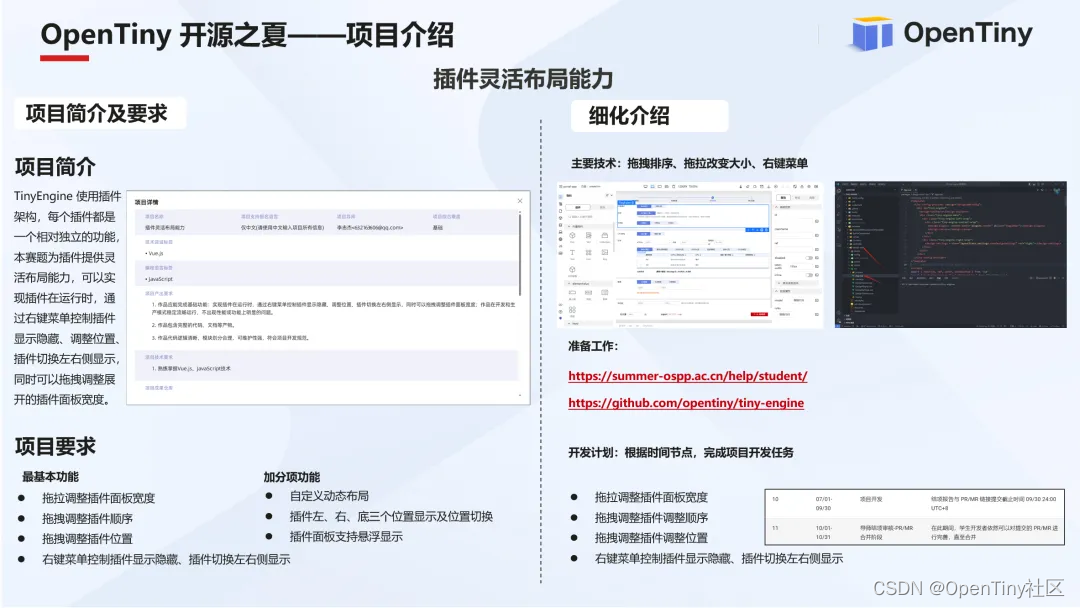Open the summer-ospp.ac.cn student help link

(687, 376)
